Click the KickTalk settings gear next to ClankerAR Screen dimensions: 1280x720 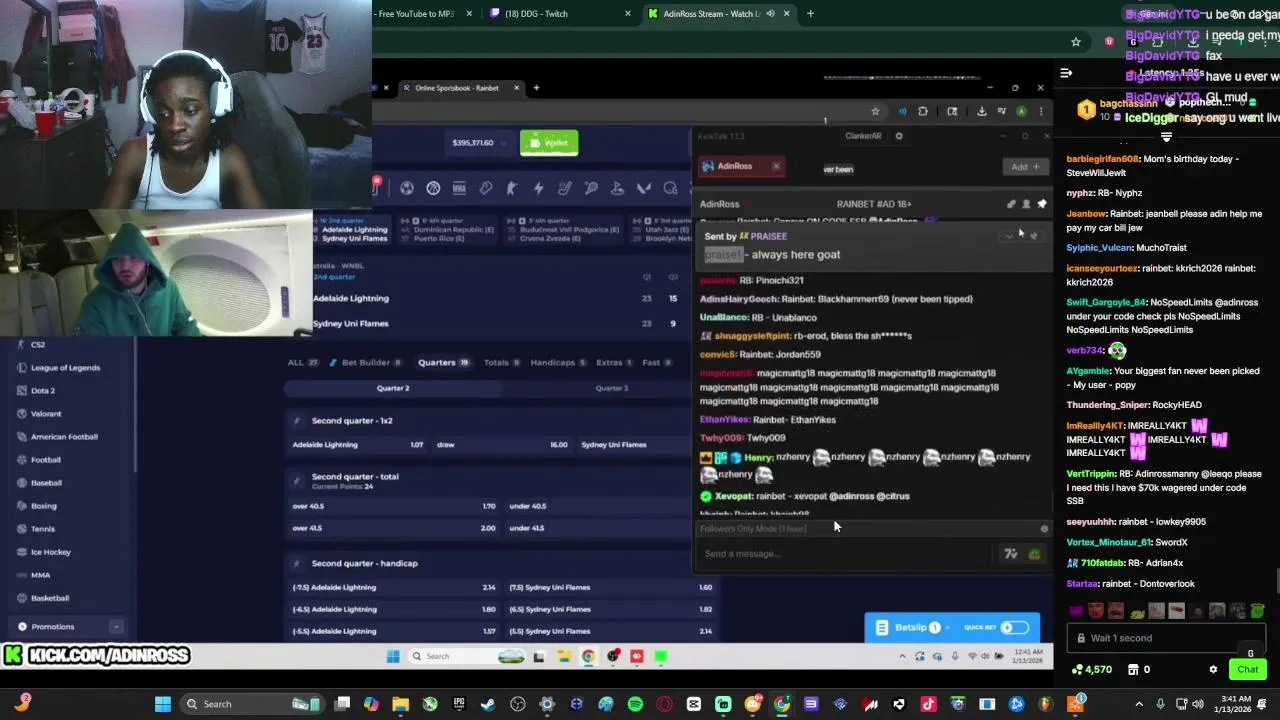coord(898,136)
